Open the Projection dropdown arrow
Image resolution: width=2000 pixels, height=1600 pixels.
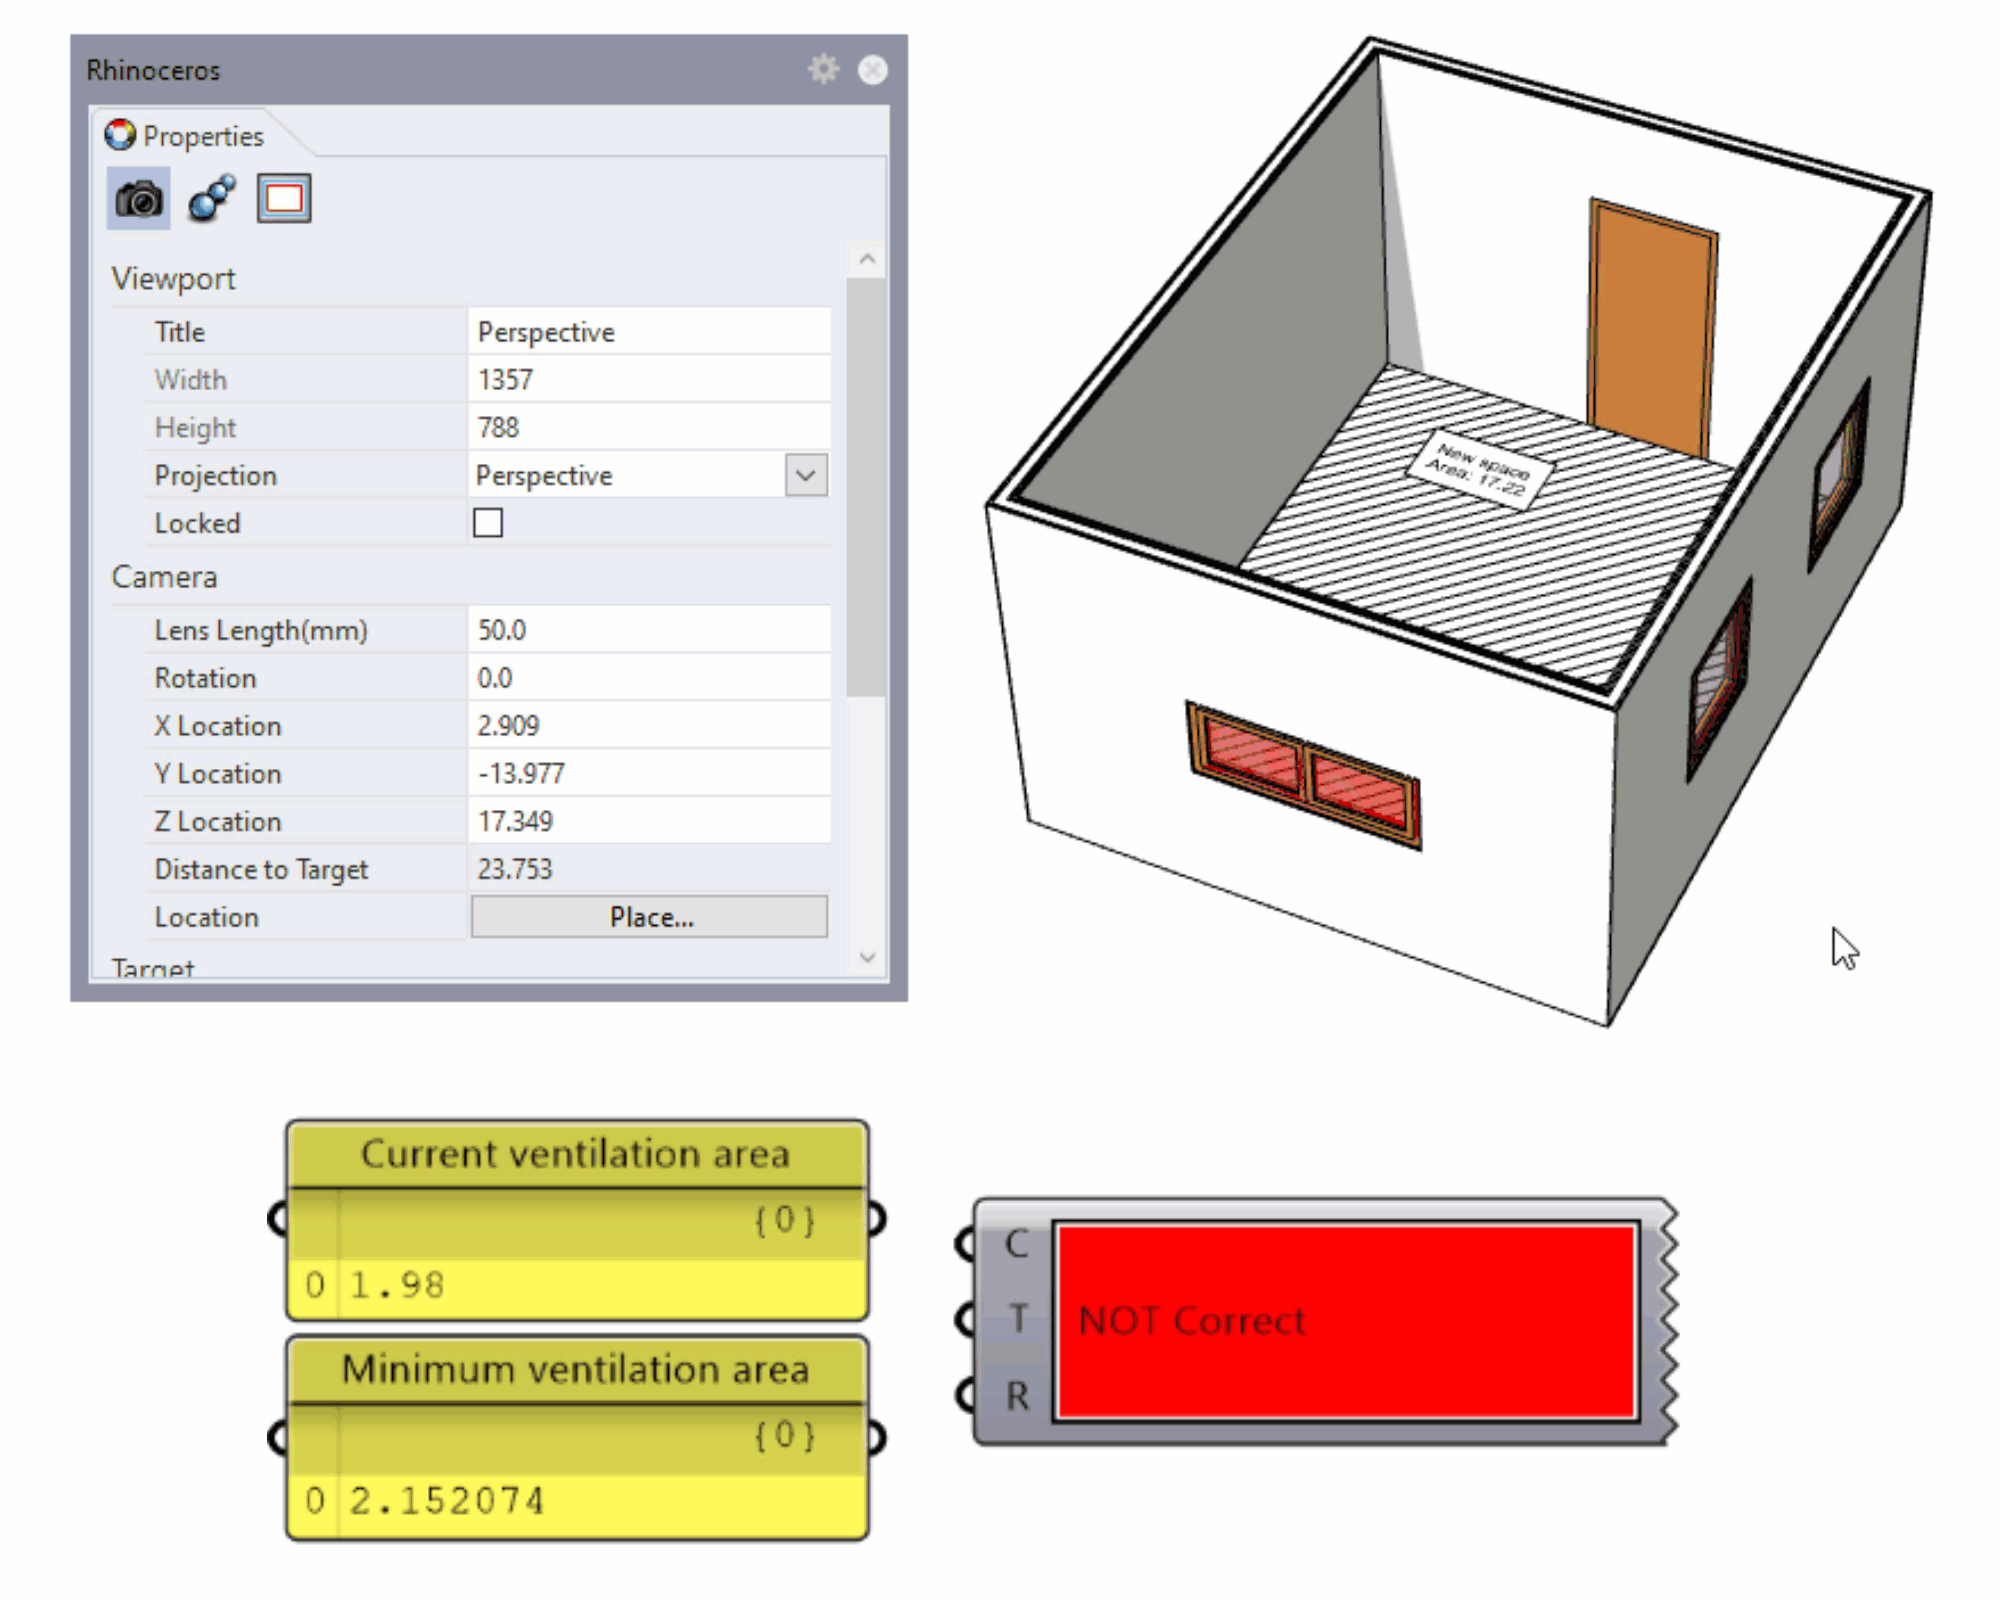coord(806,475)
